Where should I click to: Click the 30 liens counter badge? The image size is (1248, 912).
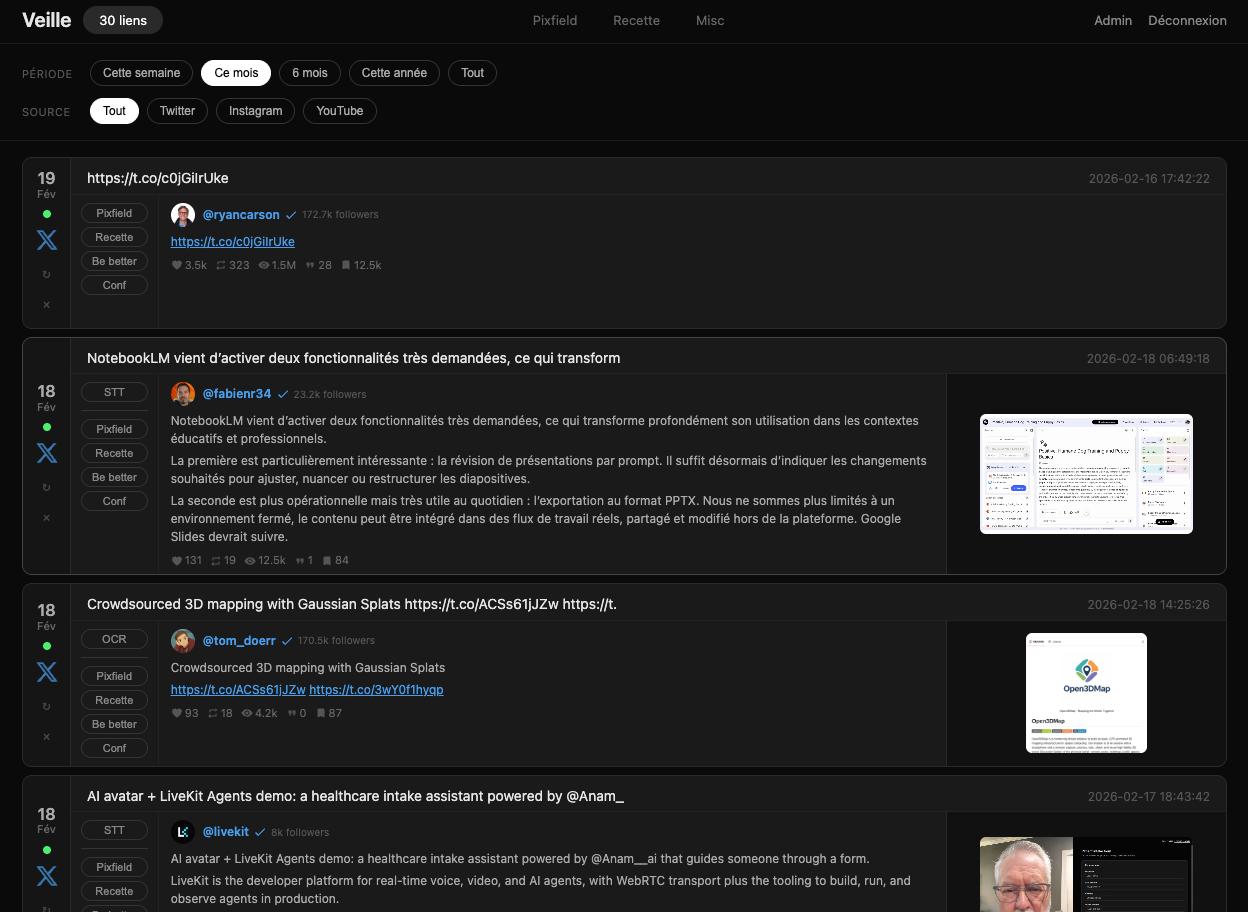pos(122,20)
